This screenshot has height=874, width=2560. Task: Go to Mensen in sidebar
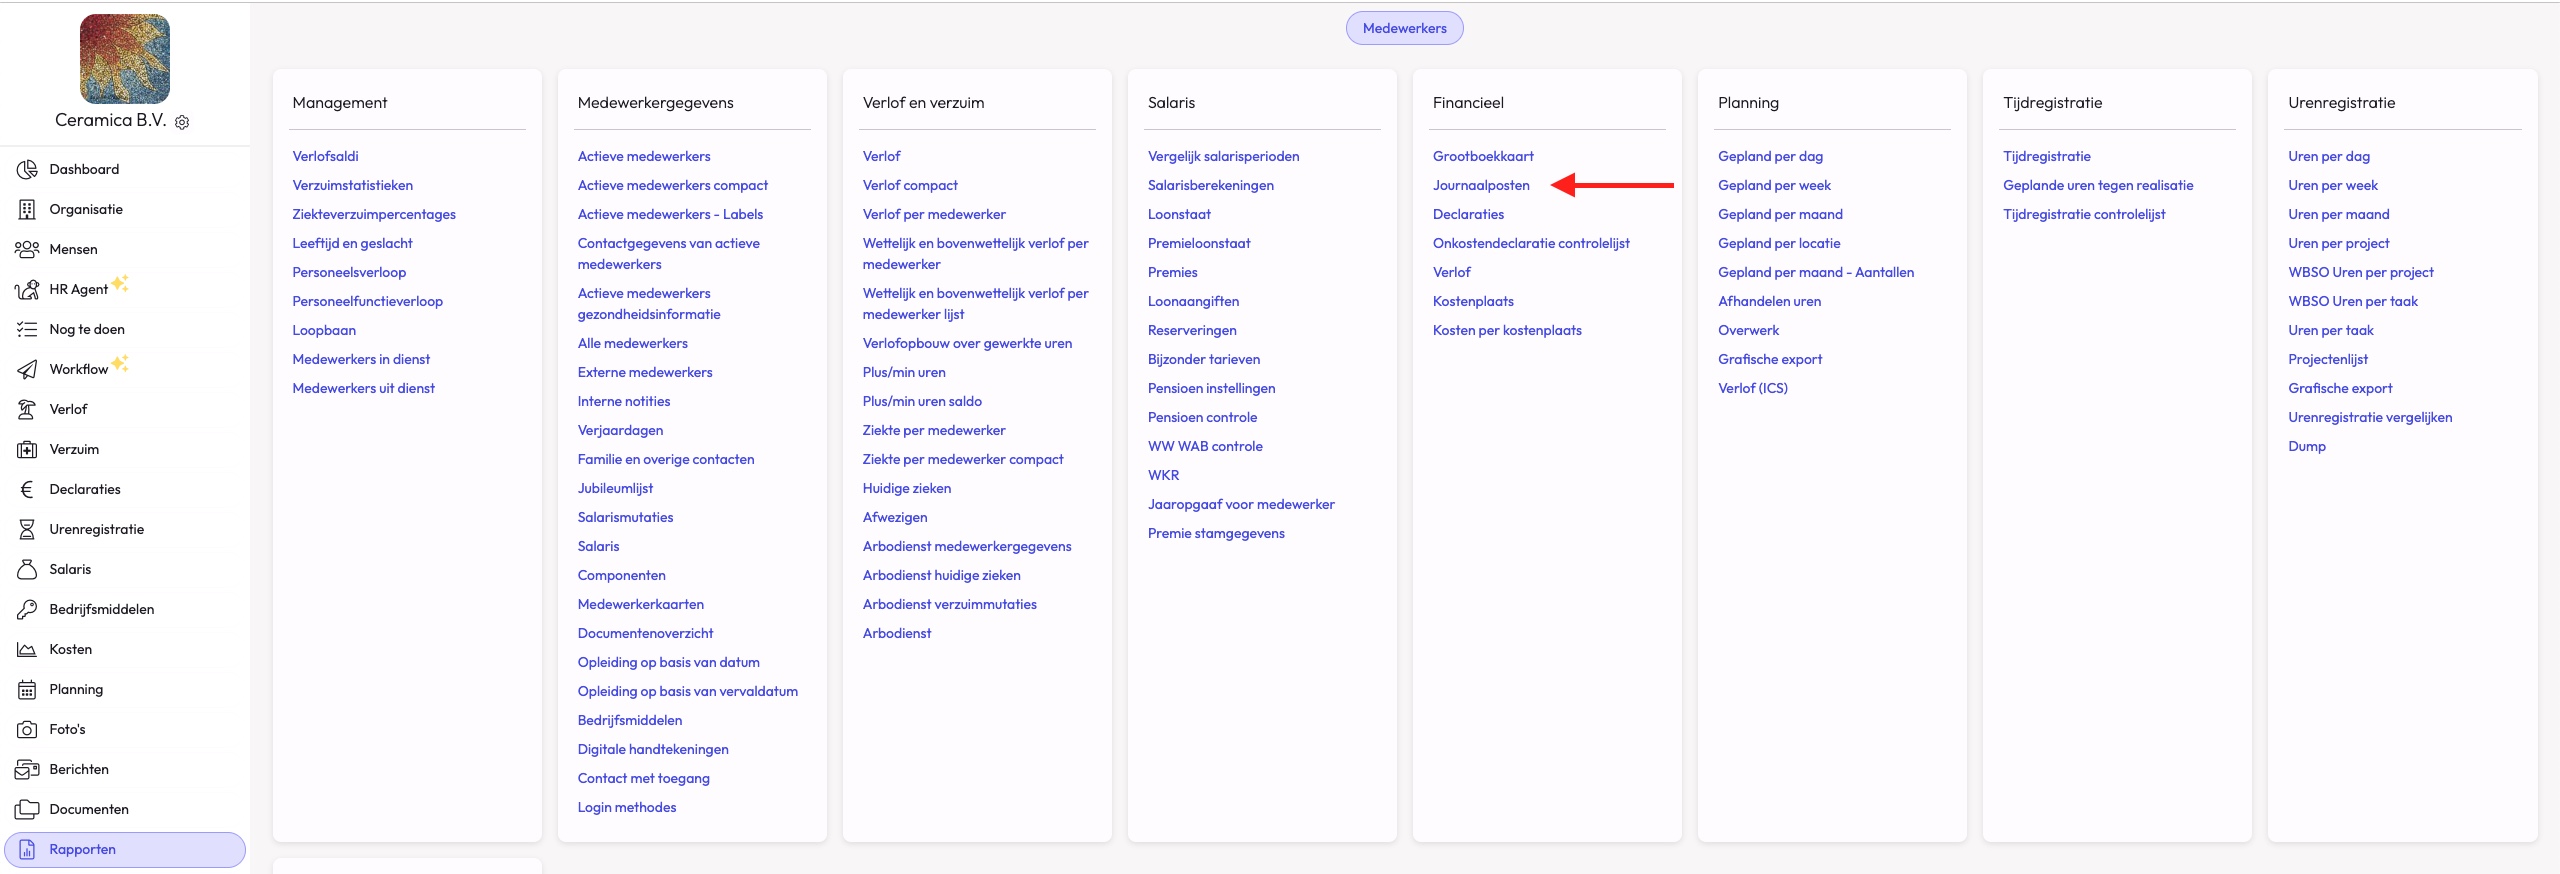click(x=73, y=249)
